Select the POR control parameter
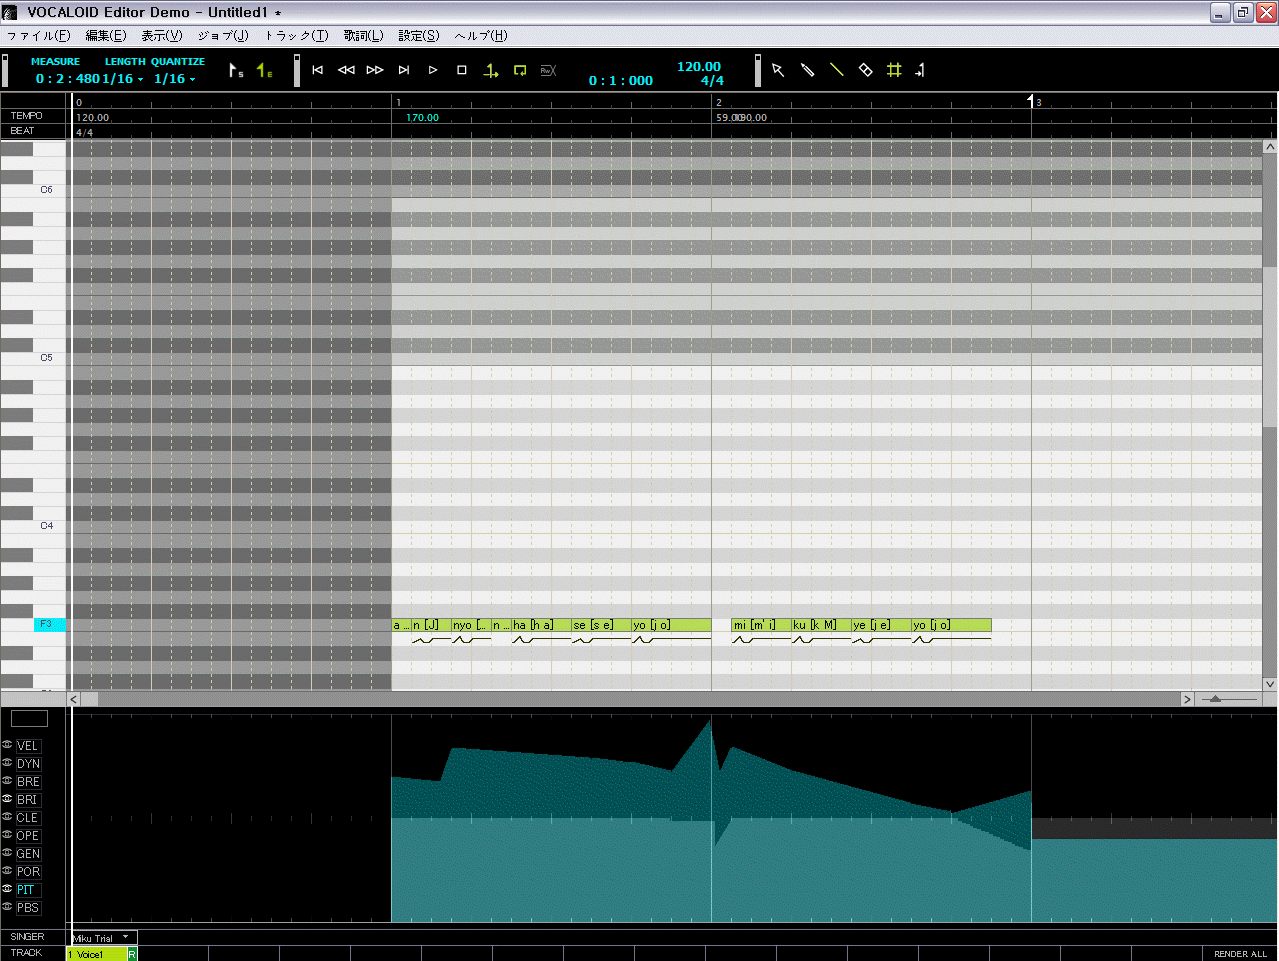 pos(28,872)
